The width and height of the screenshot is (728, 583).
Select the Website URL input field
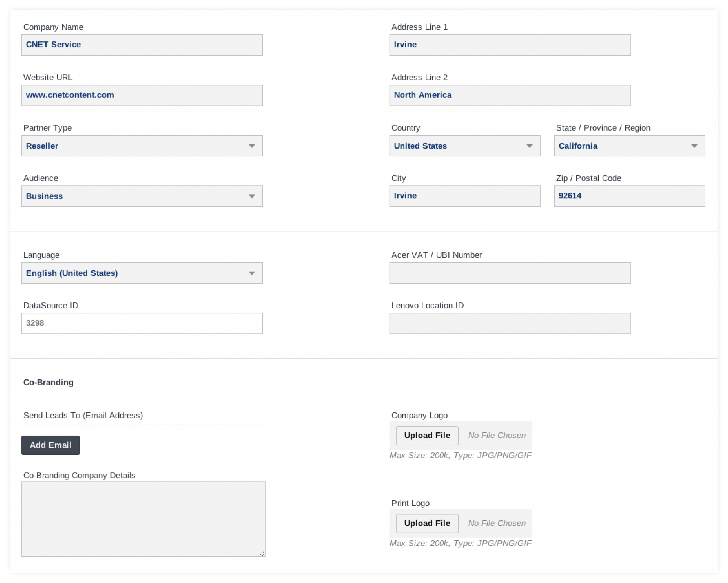(x=142, y=95)
